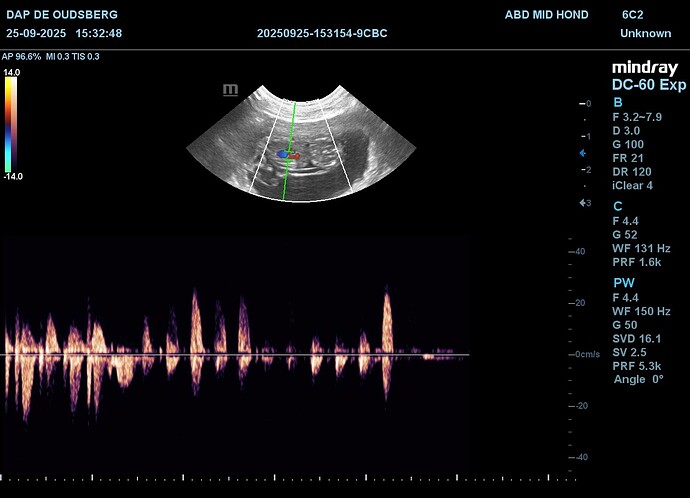Click the 'Angle 0°' setting

639,379
